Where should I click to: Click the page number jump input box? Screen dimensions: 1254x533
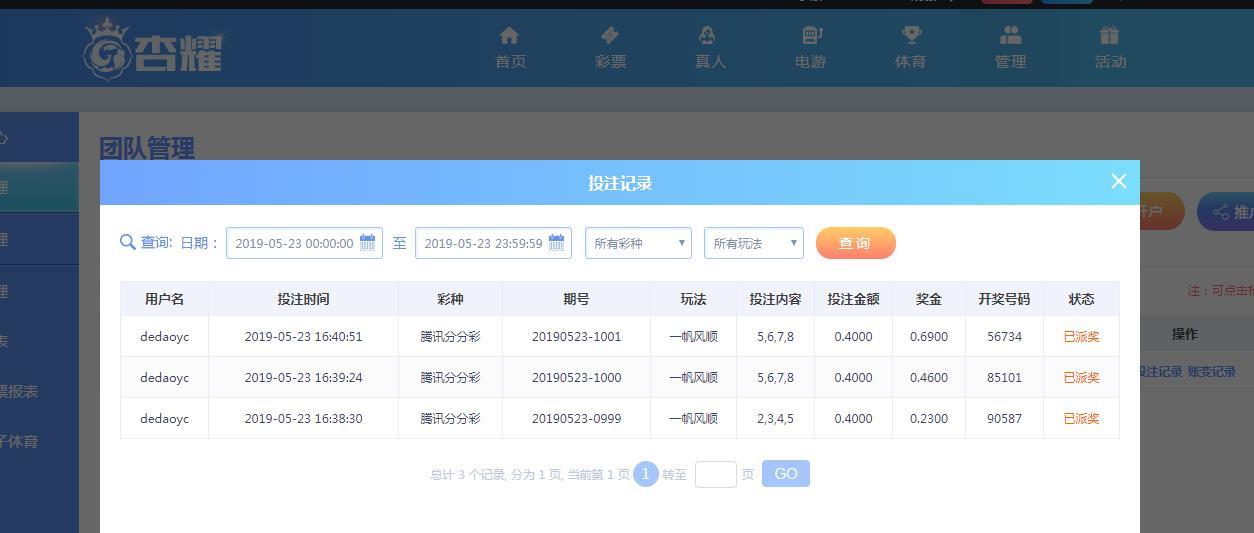[x=716, y=474]
